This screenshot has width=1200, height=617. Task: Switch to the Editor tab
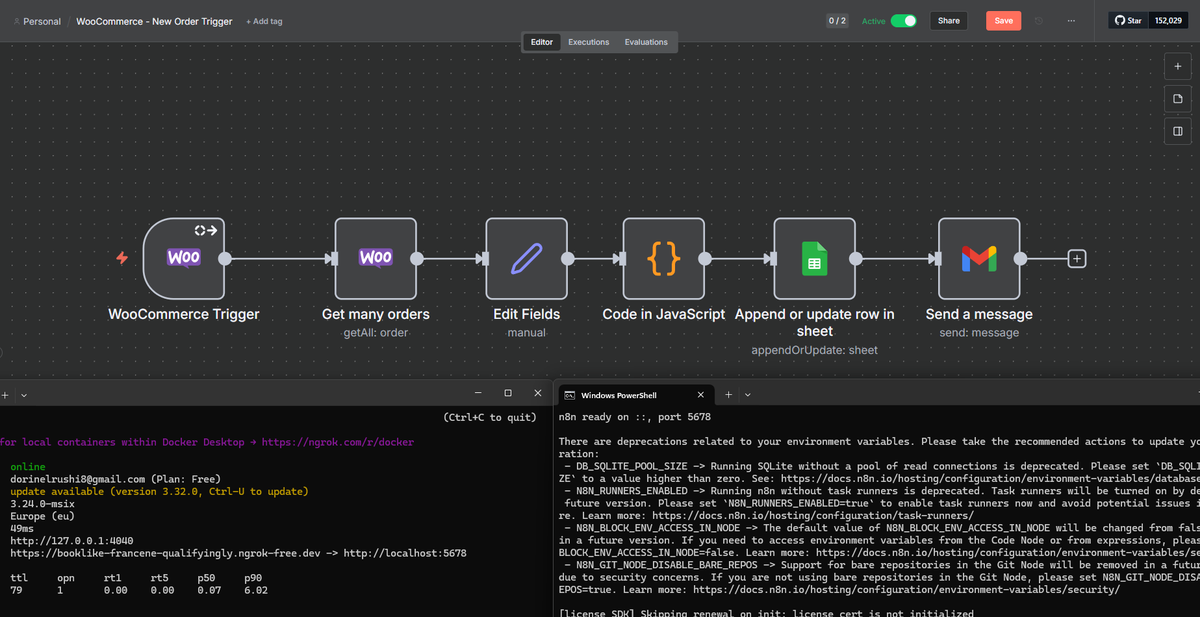542,42
